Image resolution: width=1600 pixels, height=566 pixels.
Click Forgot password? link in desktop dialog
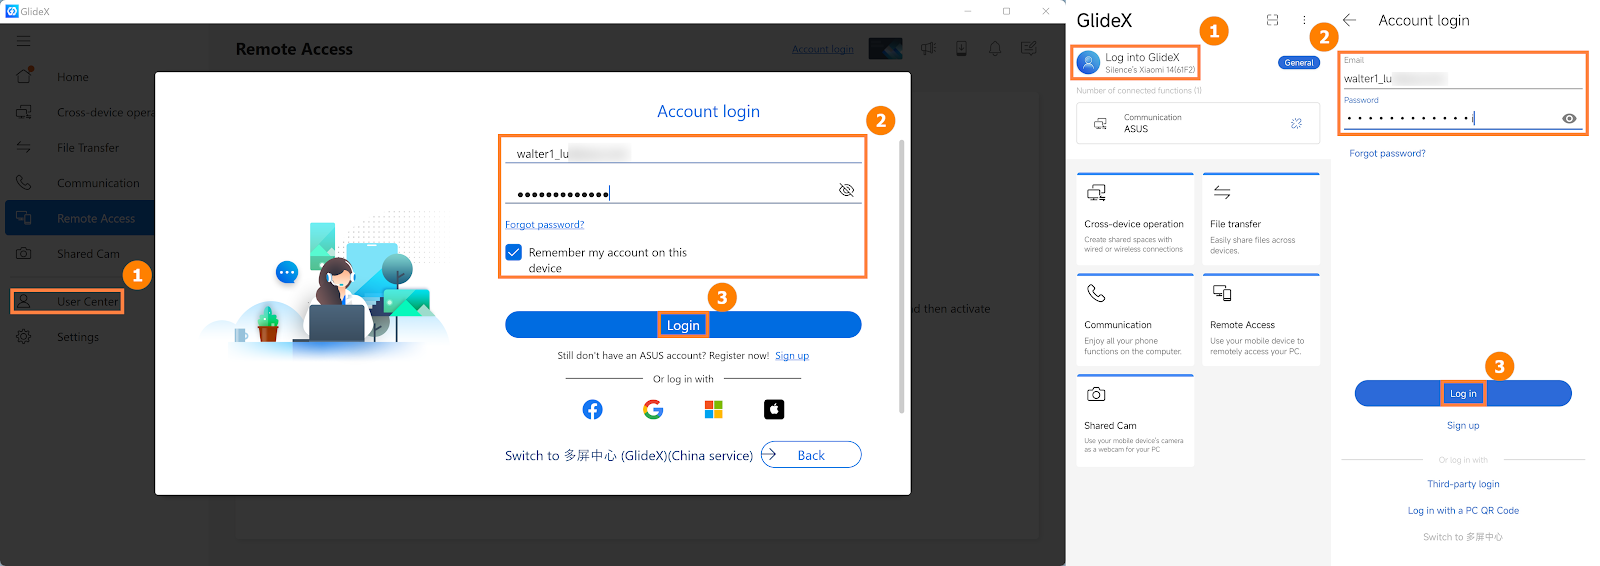tap(544, 224)
